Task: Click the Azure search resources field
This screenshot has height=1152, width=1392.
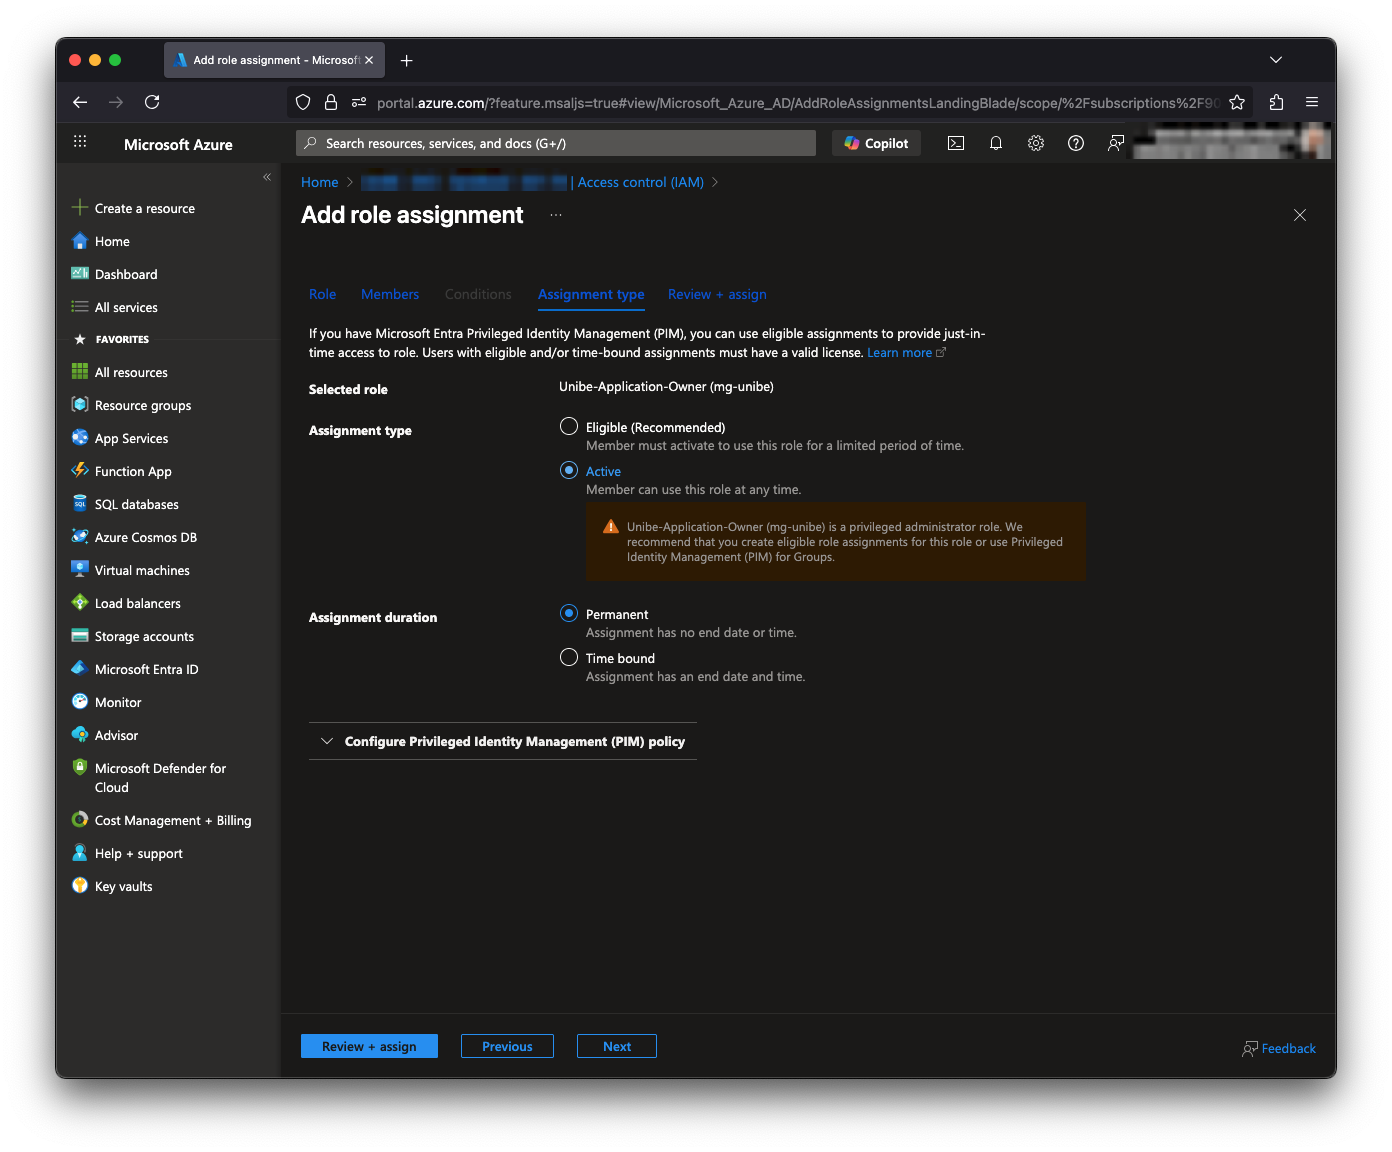Action: [556, 143]
